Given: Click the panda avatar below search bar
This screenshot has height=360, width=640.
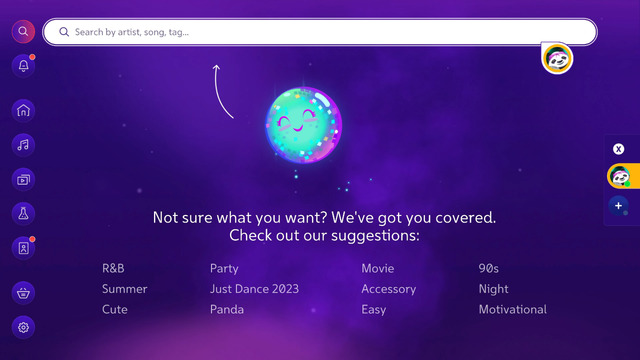Looking at the screenshot, I should [x=557, y=59].
